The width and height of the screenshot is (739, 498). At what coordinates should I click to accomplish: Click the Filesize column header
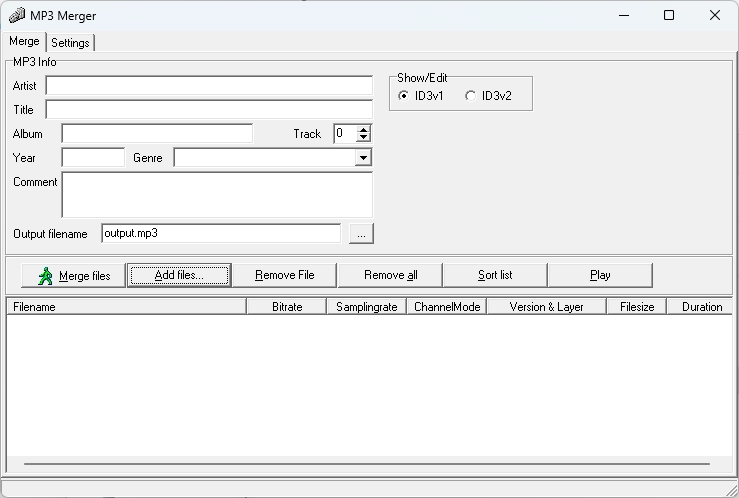pyautogui.click(x=637, y=307)
